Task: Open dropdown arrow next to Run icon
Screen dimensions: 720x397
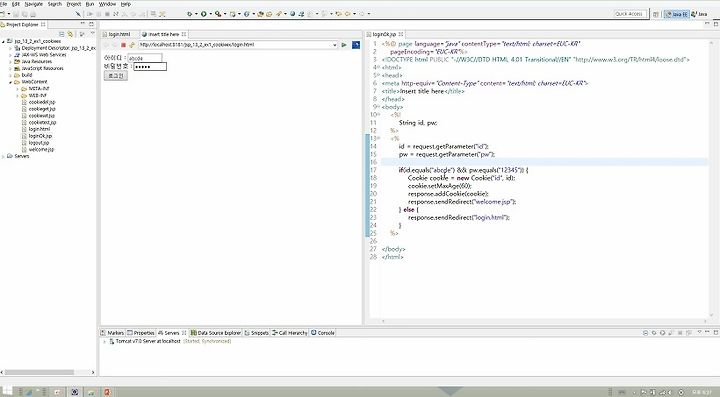Action: click(x=210, y=14)
